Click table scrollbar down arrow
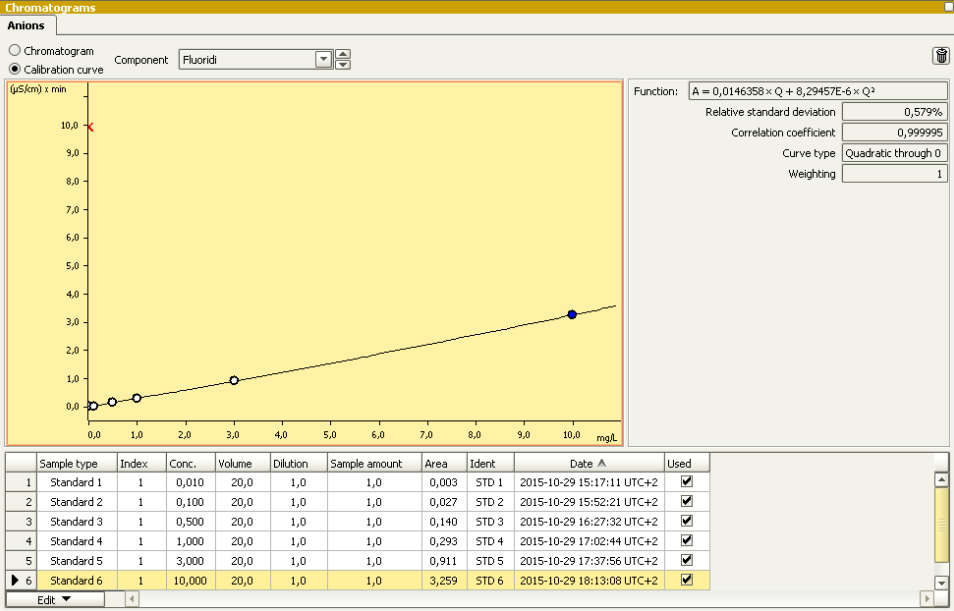Image resolution: width=954 pixels, height=611 pixels. pos(941,582)
